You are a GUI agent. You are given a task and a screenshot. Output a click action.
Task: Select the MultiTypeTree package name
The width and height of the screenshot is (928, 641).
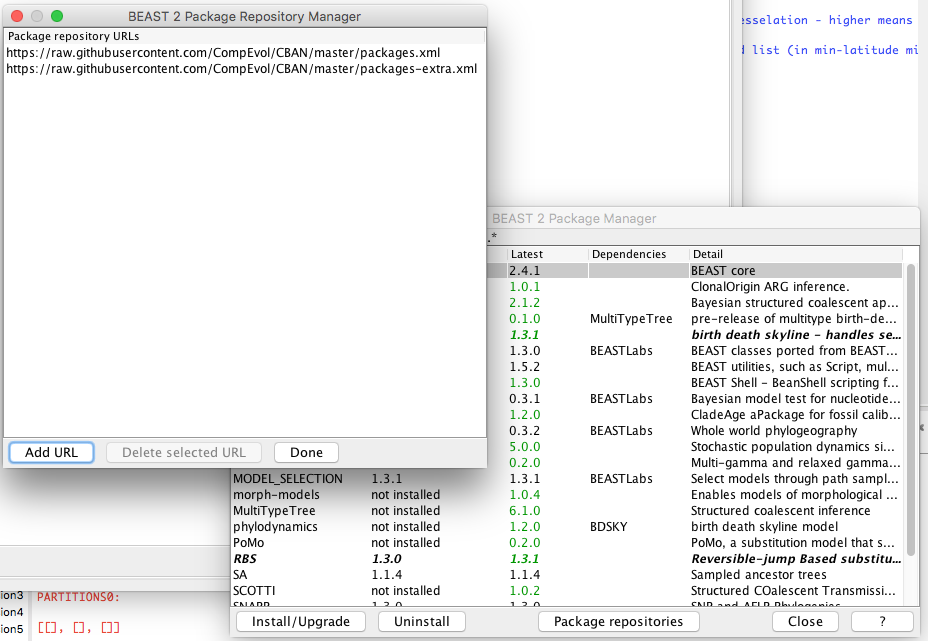point(274,510)
